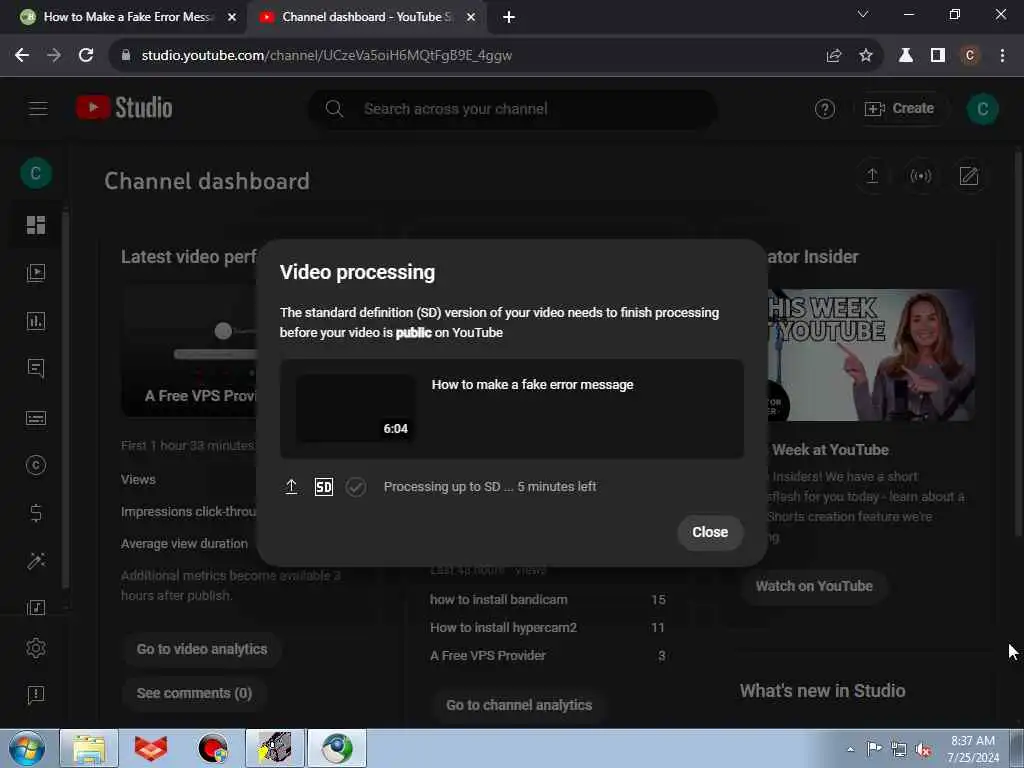Focus the 'Search across your channel' field
Viewport: 1024px width, 768px height.
point(513,109)
